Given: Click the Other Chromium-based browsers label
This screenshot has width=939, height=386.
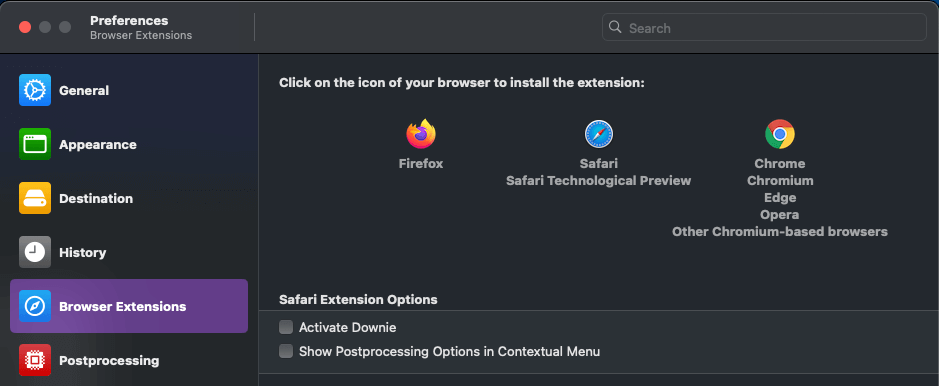Looking at the screenshot, I should click(780, 232).
